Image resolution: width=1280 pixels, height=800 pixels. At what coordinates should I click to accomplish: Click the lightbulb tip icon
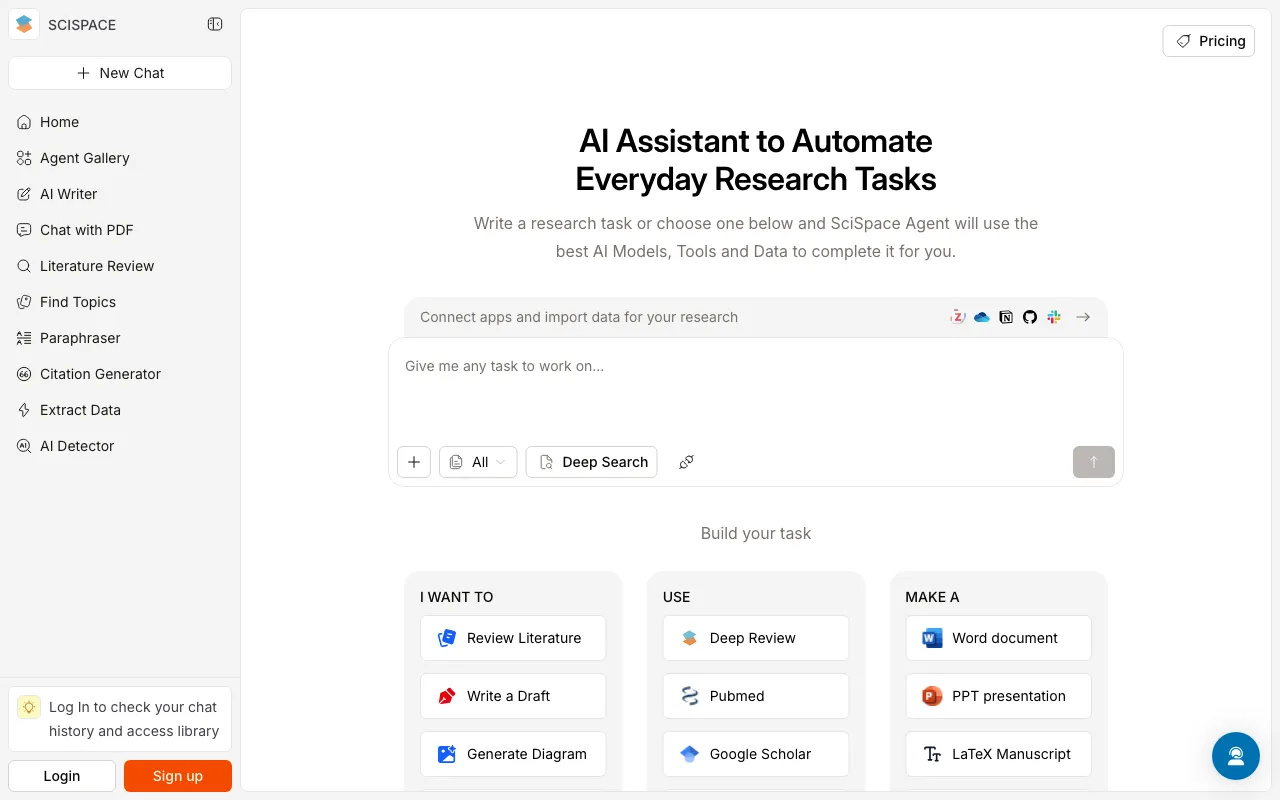tap(29, 707)
